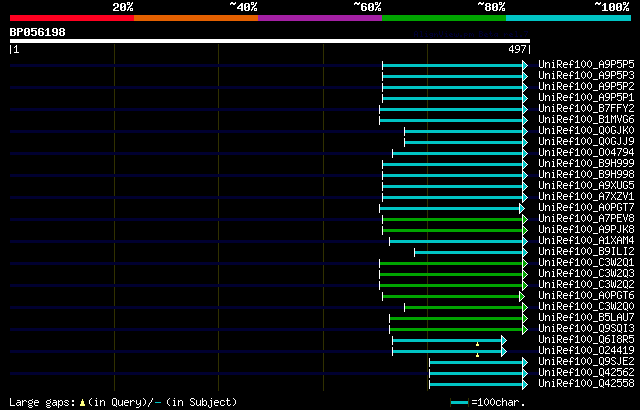Click the UniRef100_O24419 label

[586, 351]
